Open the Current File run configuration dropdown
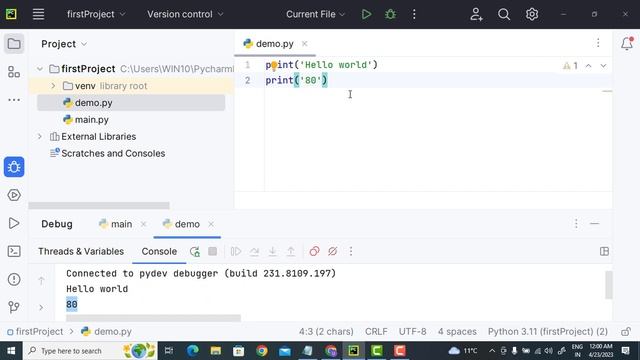Viewport: 640px width, 360px height. click(x=315, y=14)
